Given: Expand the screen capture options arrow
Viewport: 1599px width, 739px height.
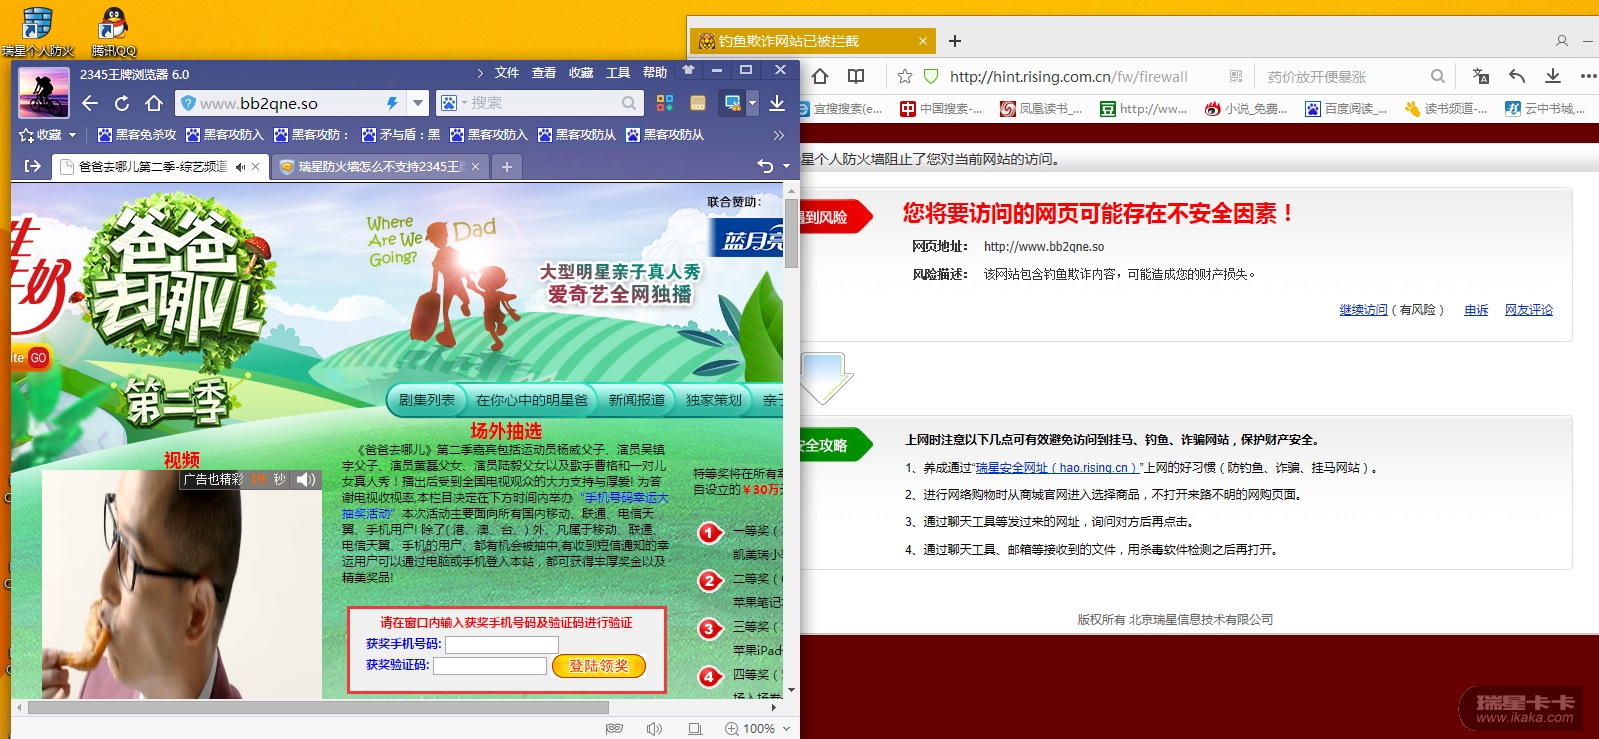Looking at the screenshot, I should 752,103.
